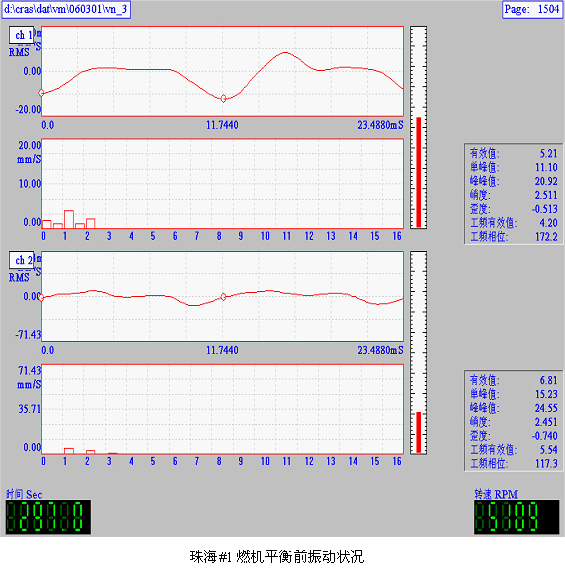Select the file path field at top left
565x570 pixels.
66,9
